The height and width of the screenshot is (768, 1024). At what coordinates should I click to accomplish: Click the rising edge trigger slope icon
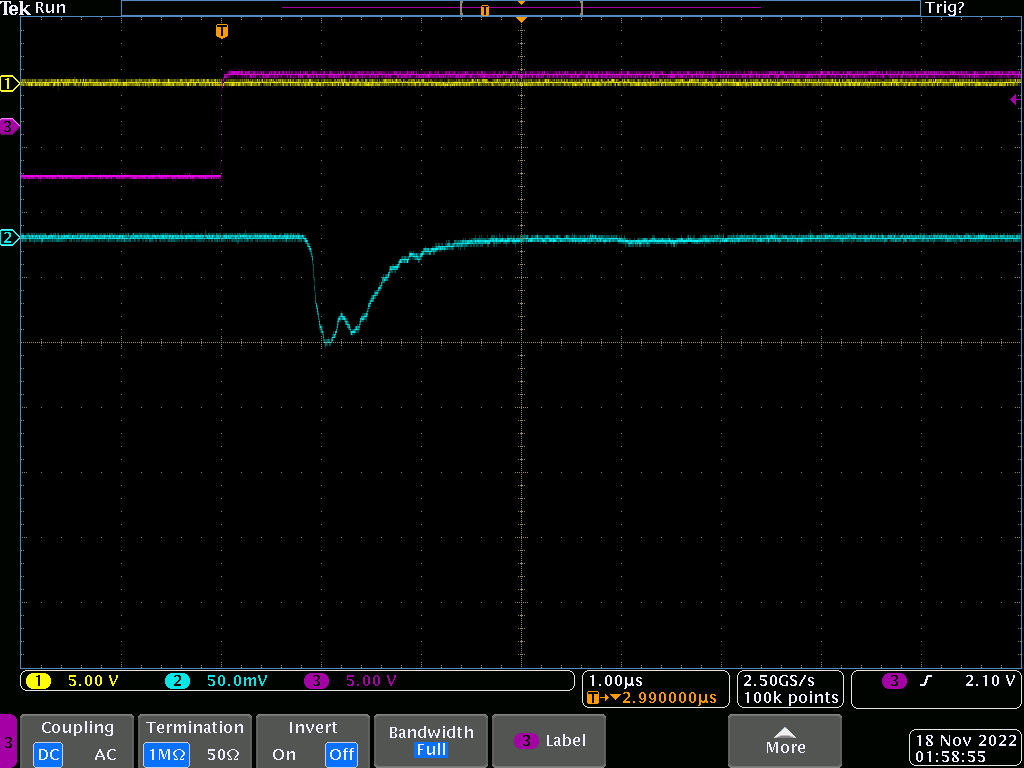click(926, 681)
